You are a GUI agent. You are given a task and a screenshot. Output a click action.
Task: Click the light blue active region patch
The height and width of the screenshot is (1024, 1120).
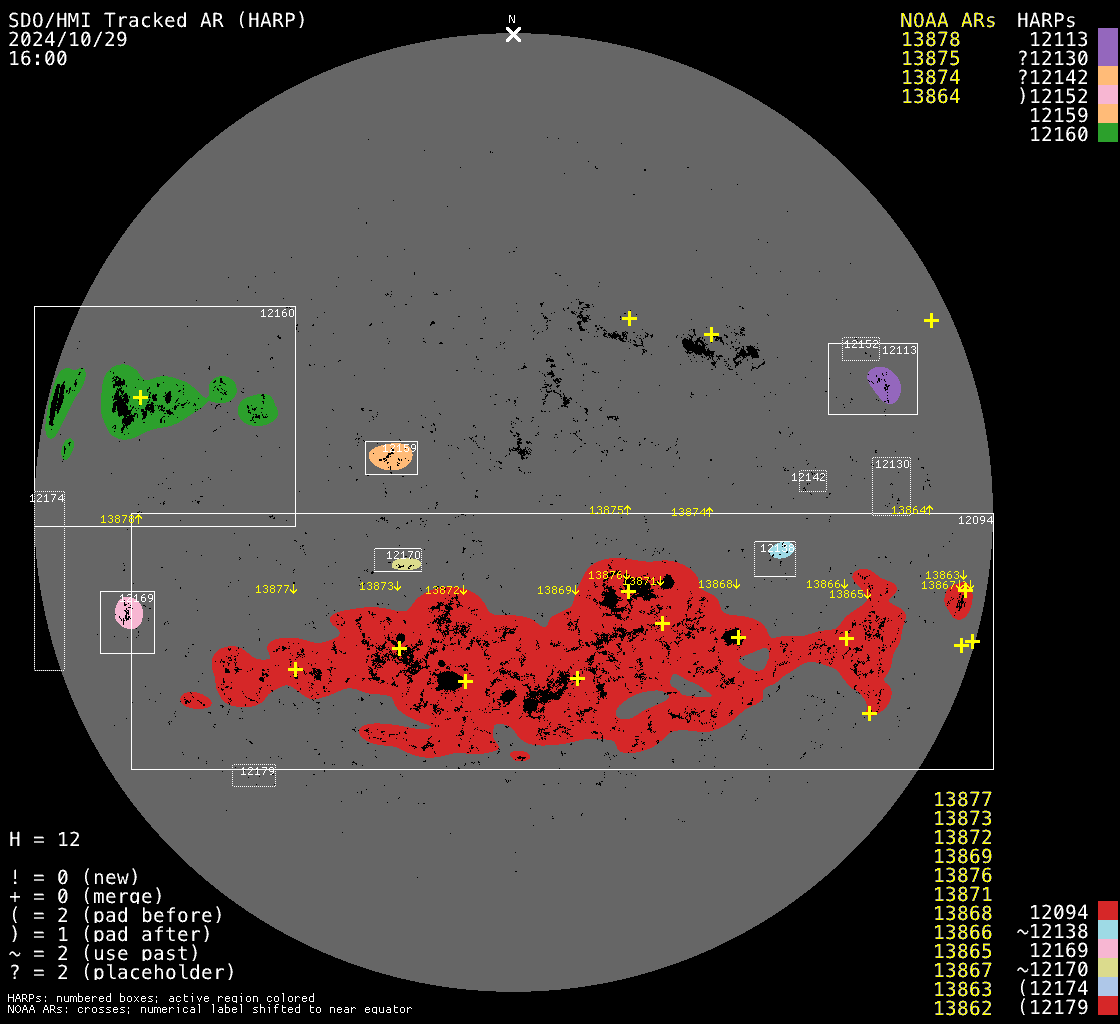pyautogui.click(x=780, y=550)
